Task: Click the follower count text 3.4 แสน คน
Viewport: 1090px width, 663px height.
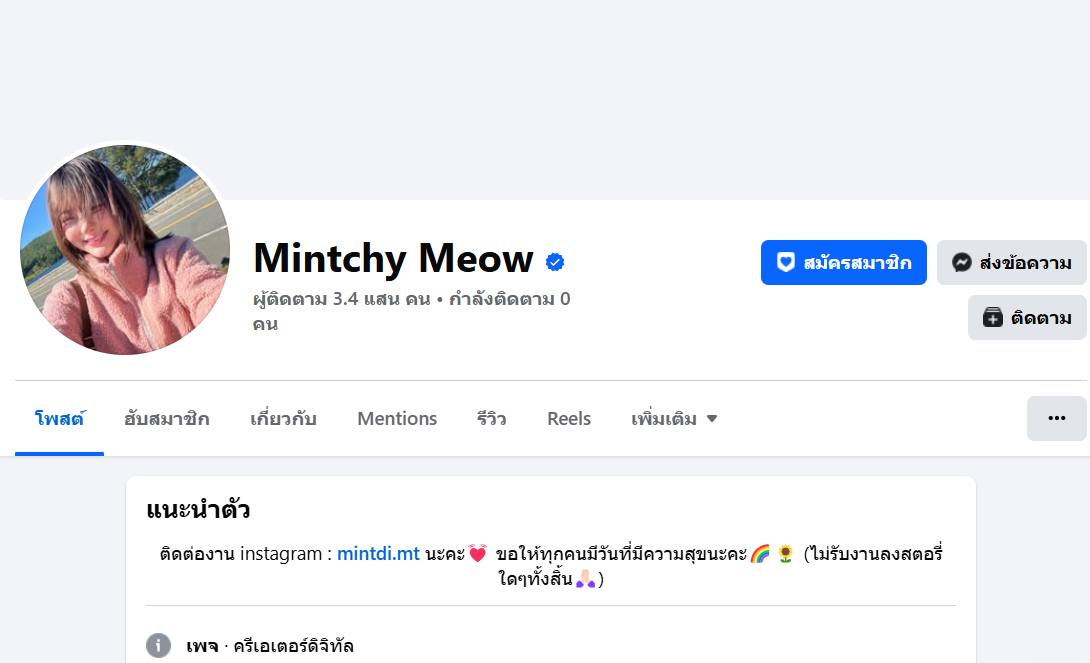Action: click(382, 299)
